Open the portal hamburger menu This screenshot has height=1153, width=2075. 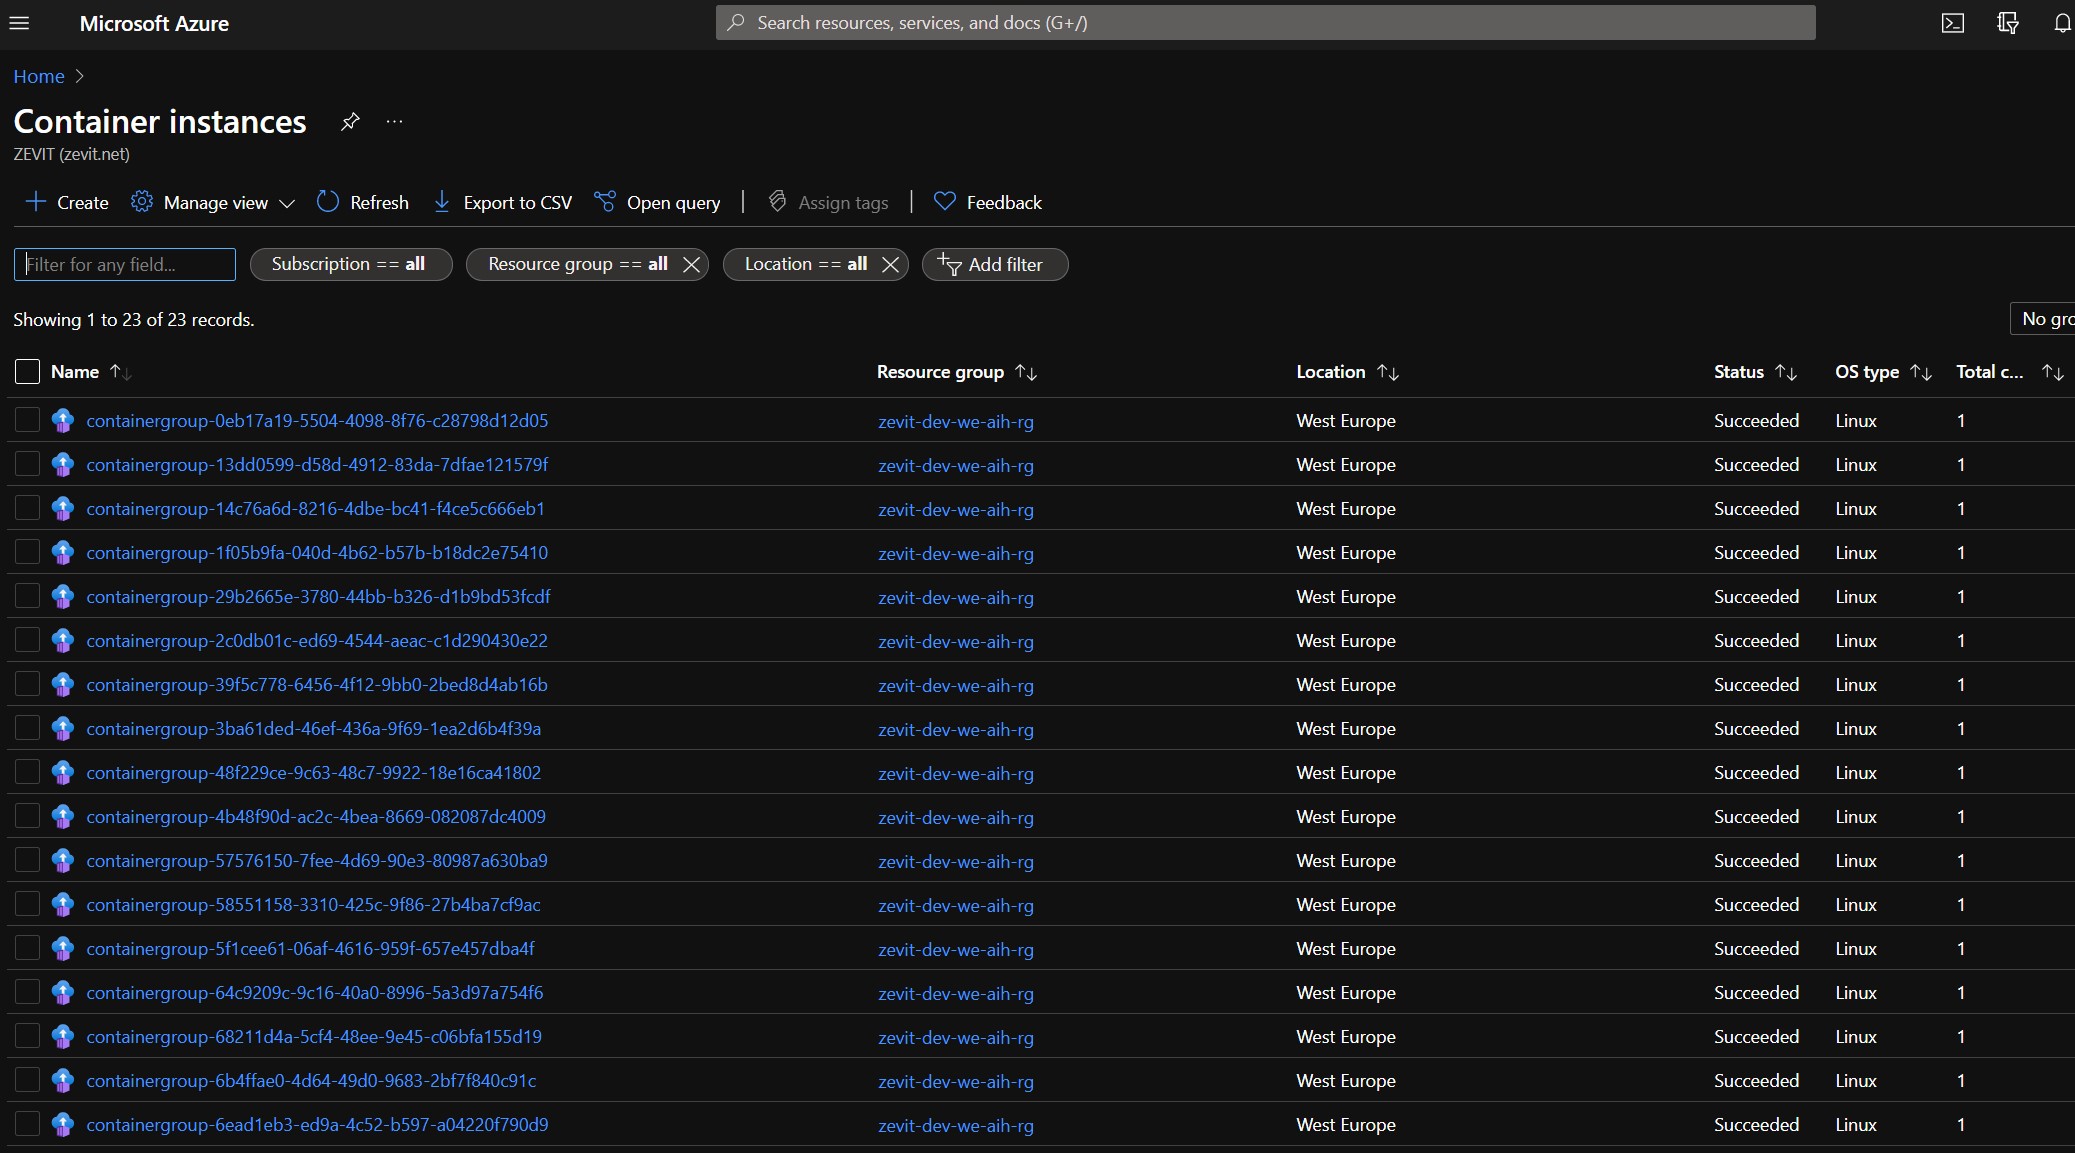click(19, 23)
